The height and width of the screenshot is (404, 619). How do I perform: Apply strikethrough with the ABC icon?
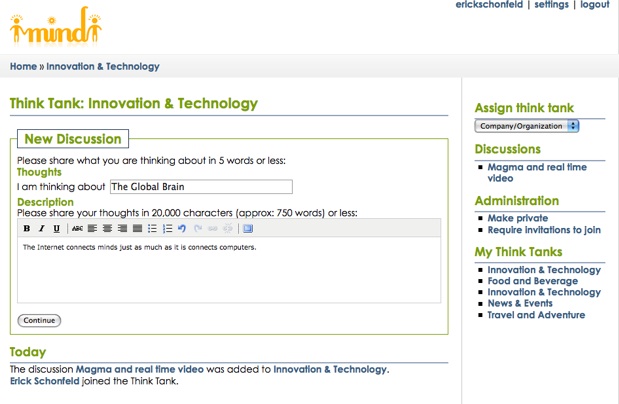[x=77, y=229]
